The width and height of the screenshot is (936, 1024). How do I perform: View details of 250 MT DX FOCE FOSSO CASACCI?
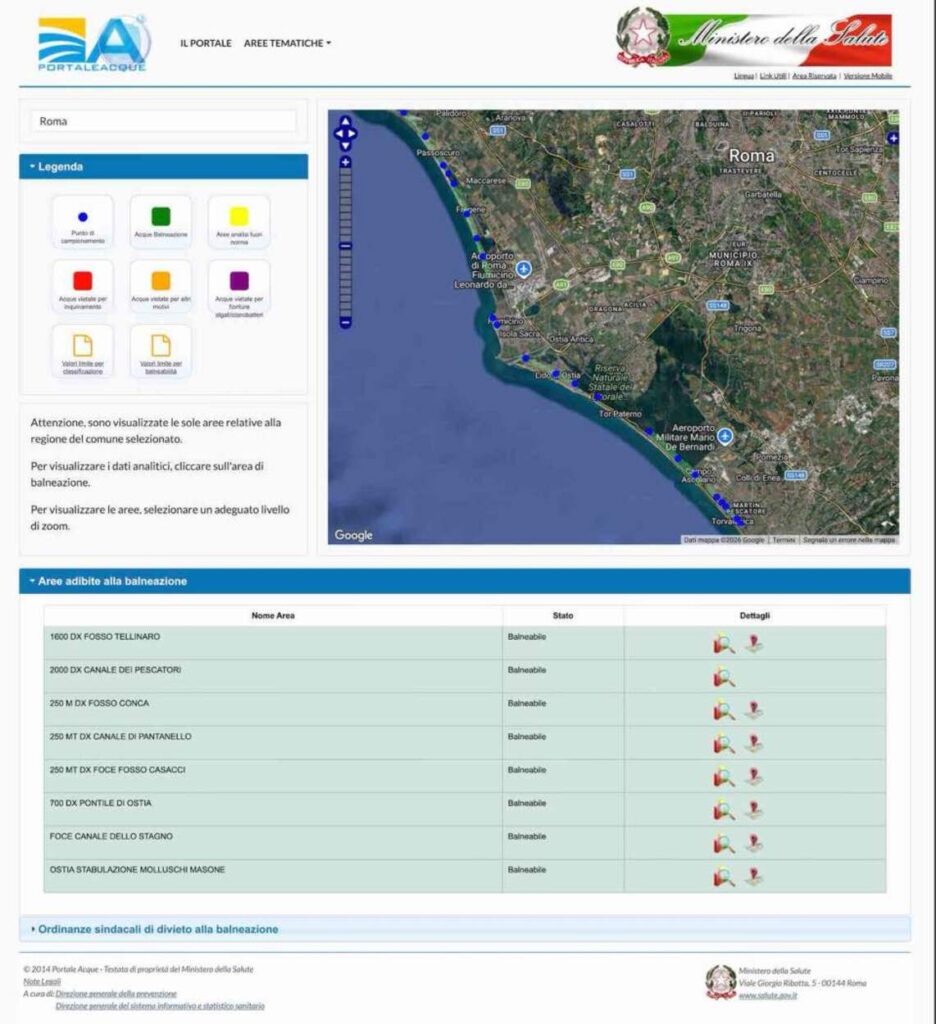(724, 777)
